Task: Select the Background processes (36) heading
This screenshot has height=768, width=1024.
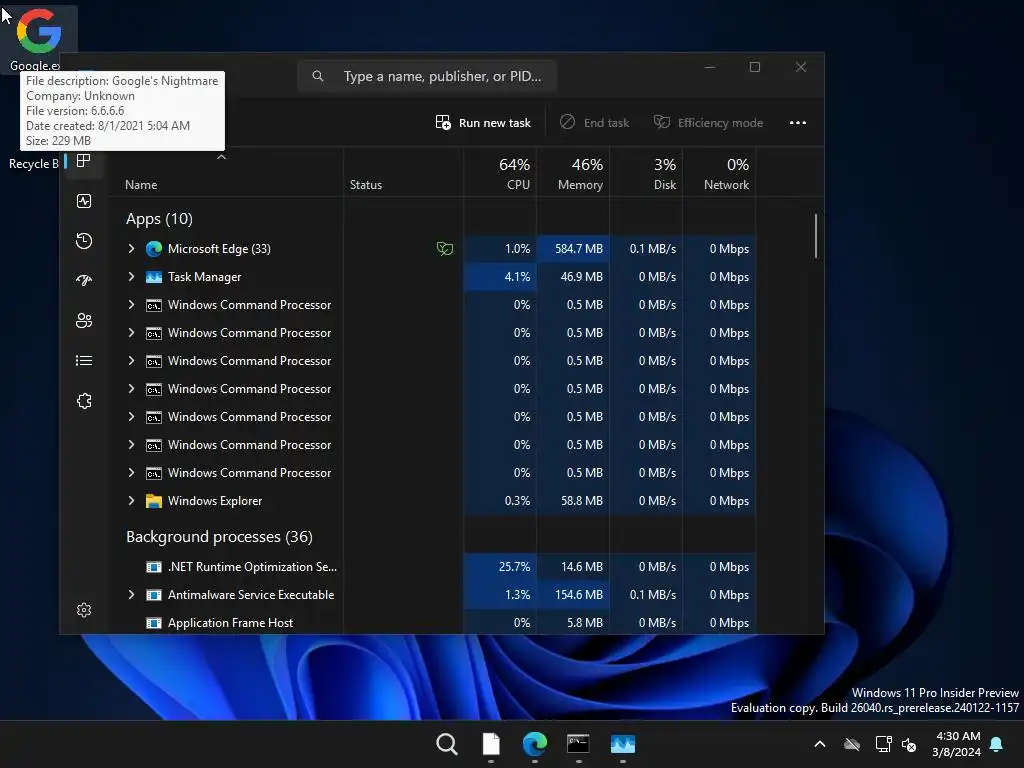Action: click(219, 537)
